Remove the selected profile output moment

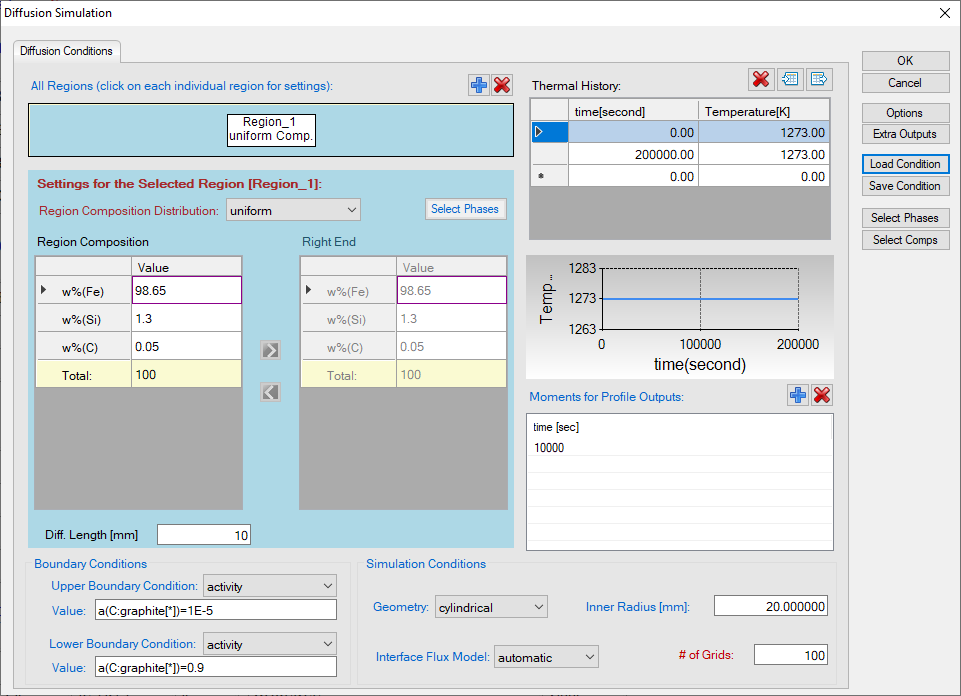(822, 395)
